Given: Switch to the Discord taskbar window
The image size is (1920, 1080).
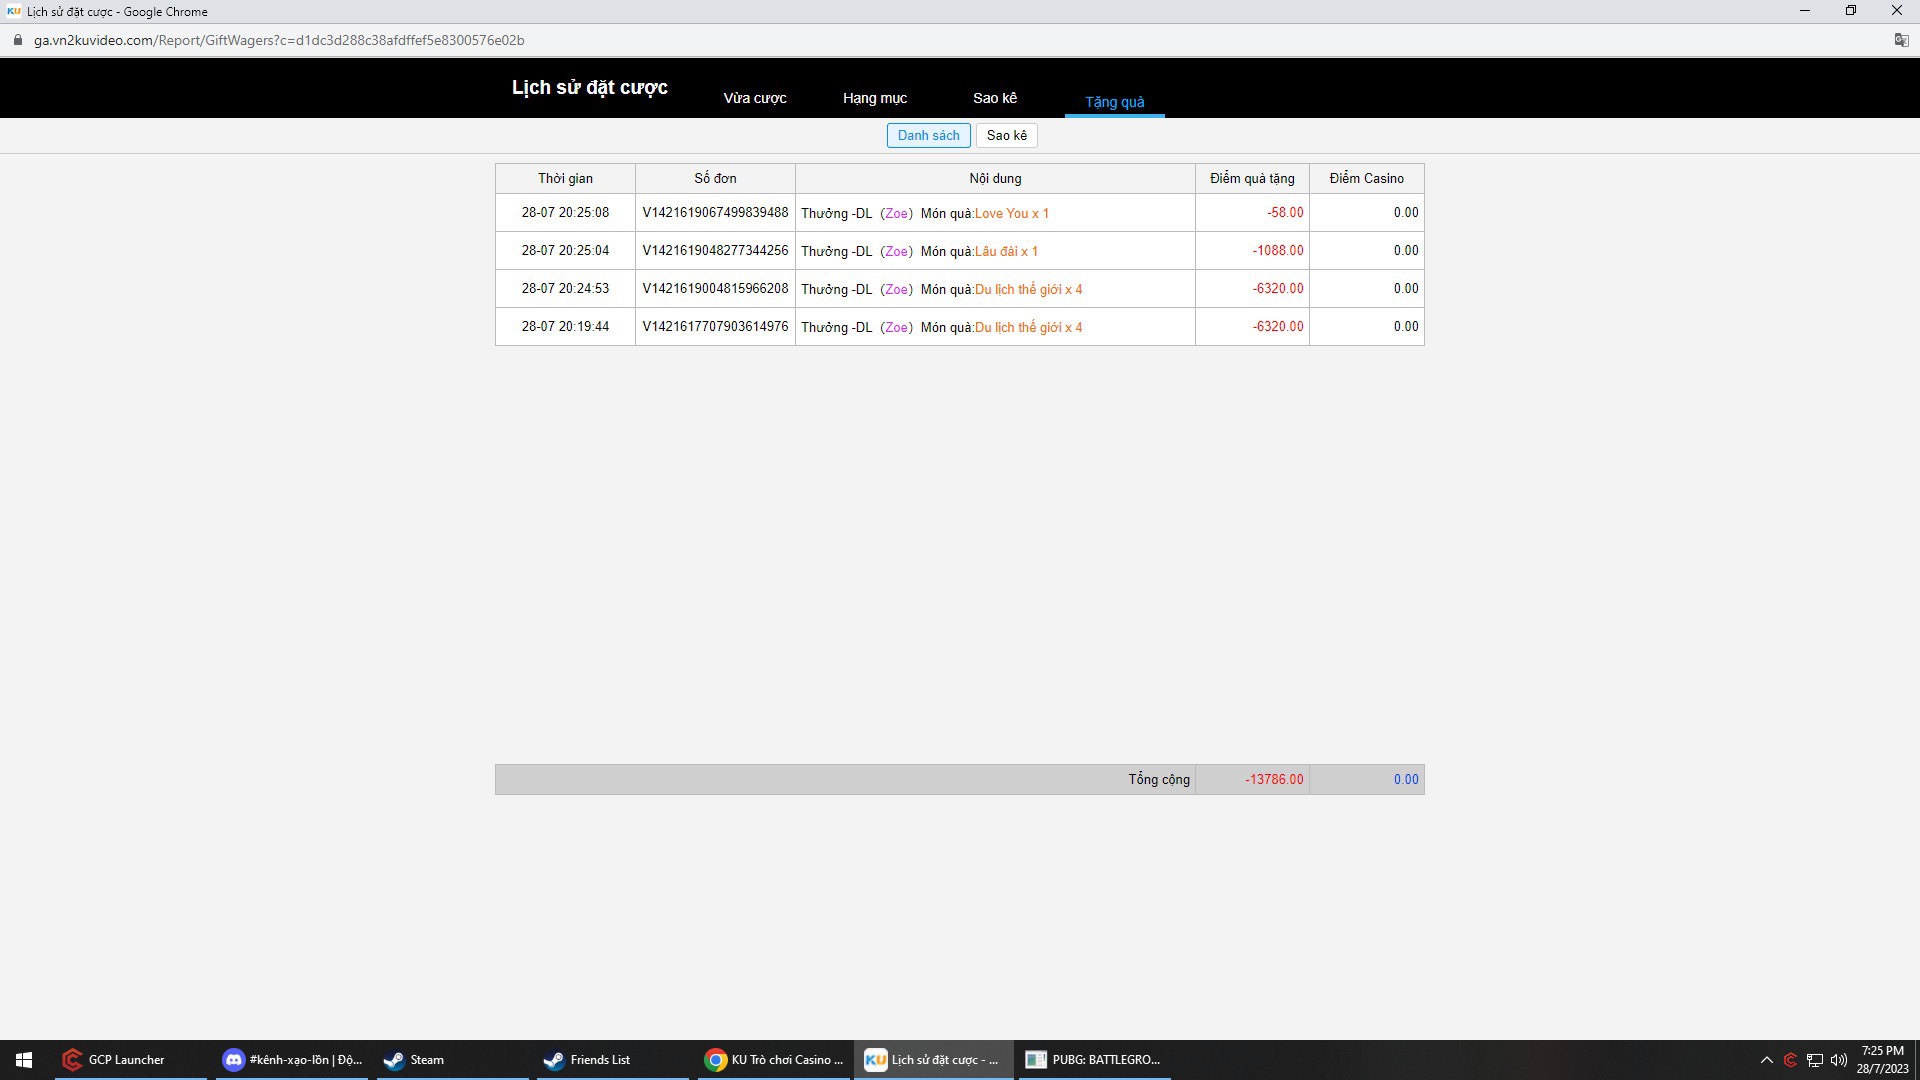Looking at the screenshot, I should (292, 1060).
